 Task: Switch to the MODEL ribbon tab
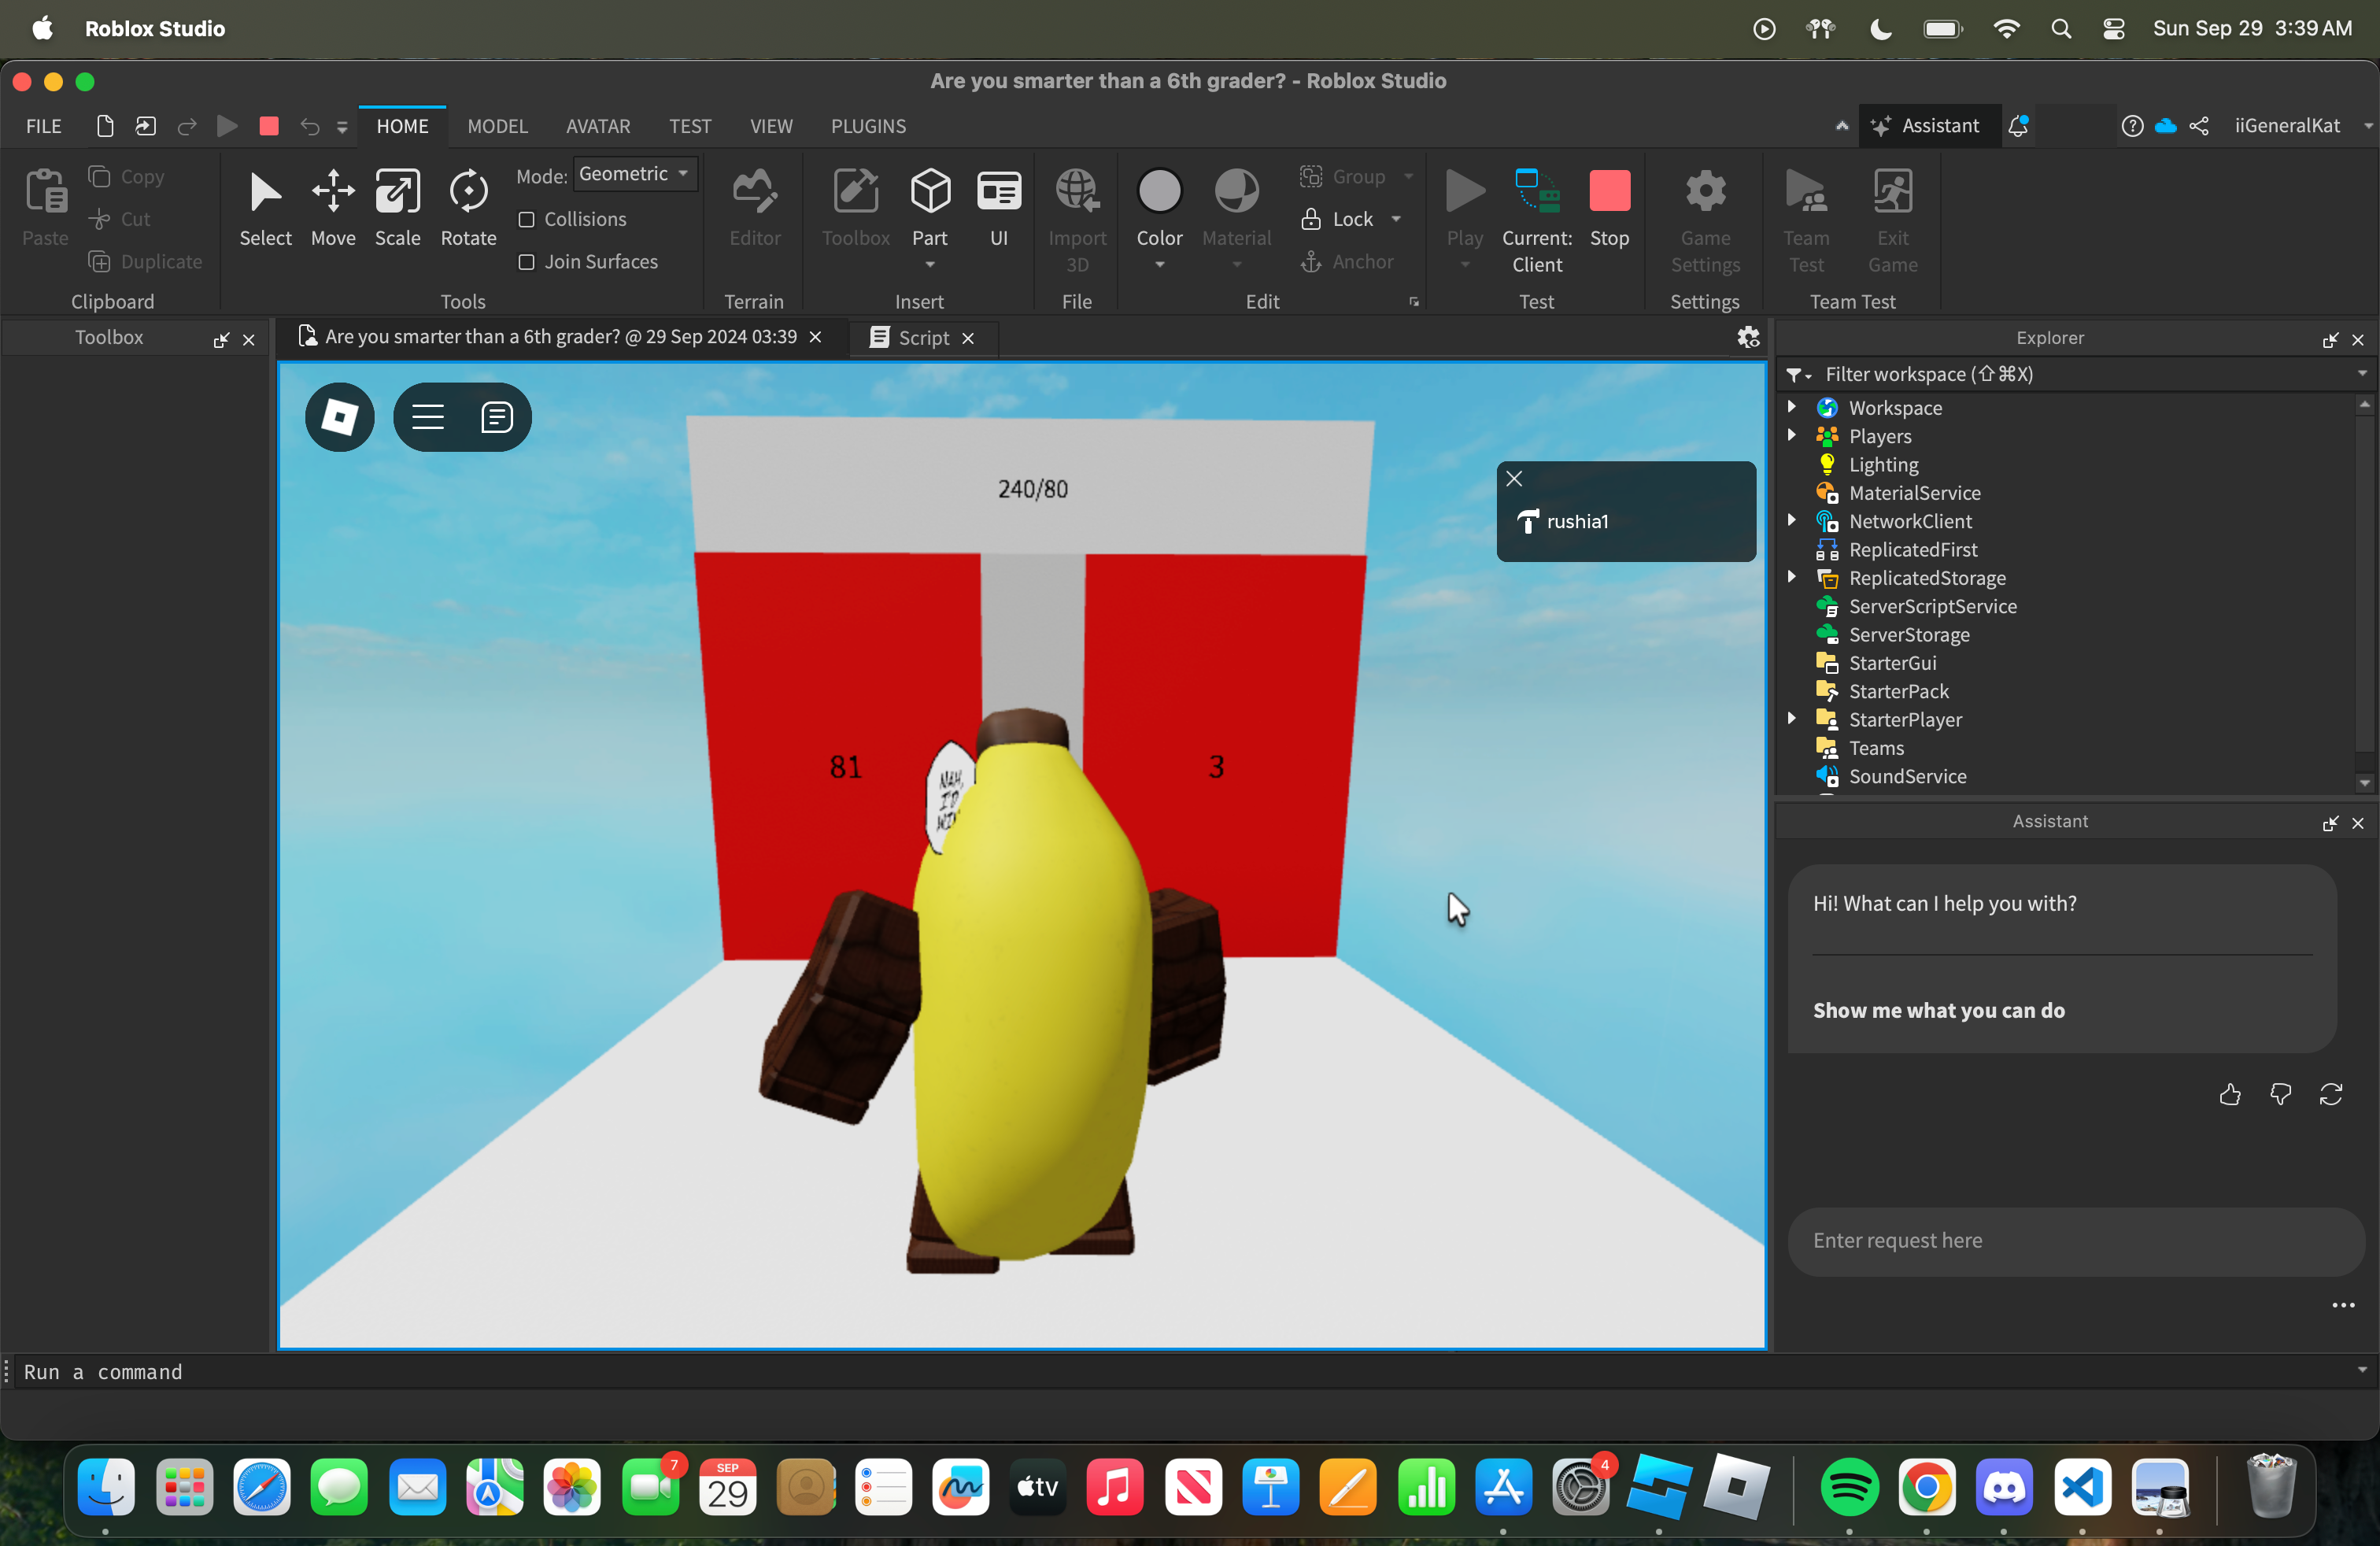coord(497,126)
